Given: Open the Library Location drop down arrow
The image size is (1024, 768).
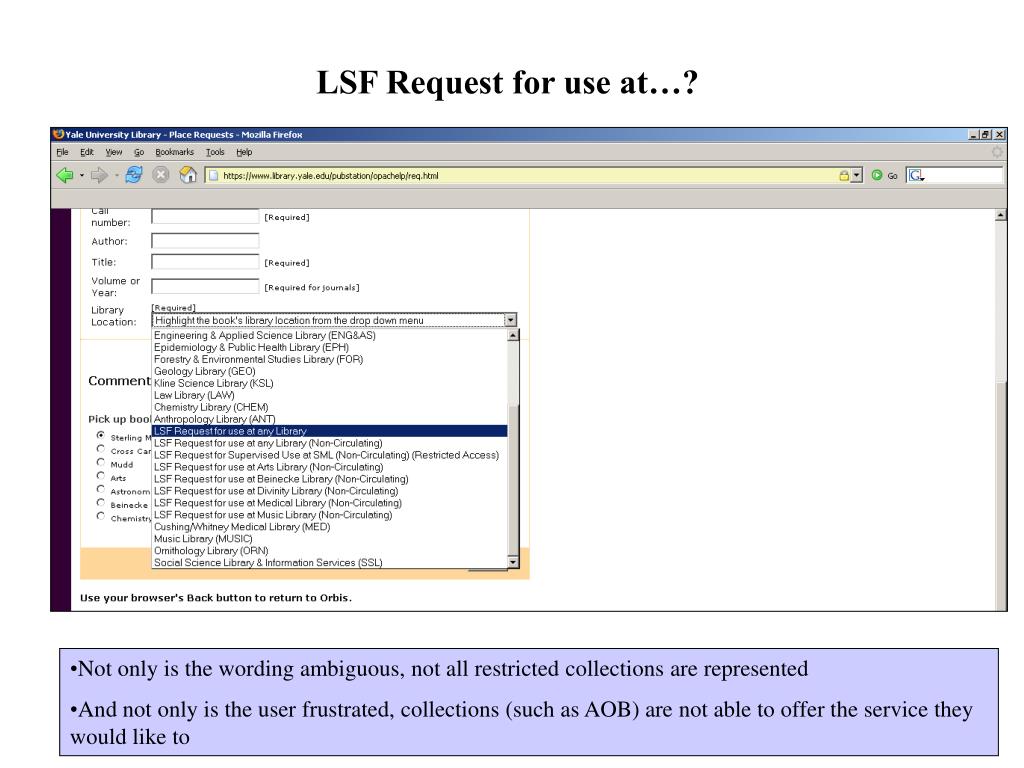Looking at the screenshot, I should tap(511, 320).
